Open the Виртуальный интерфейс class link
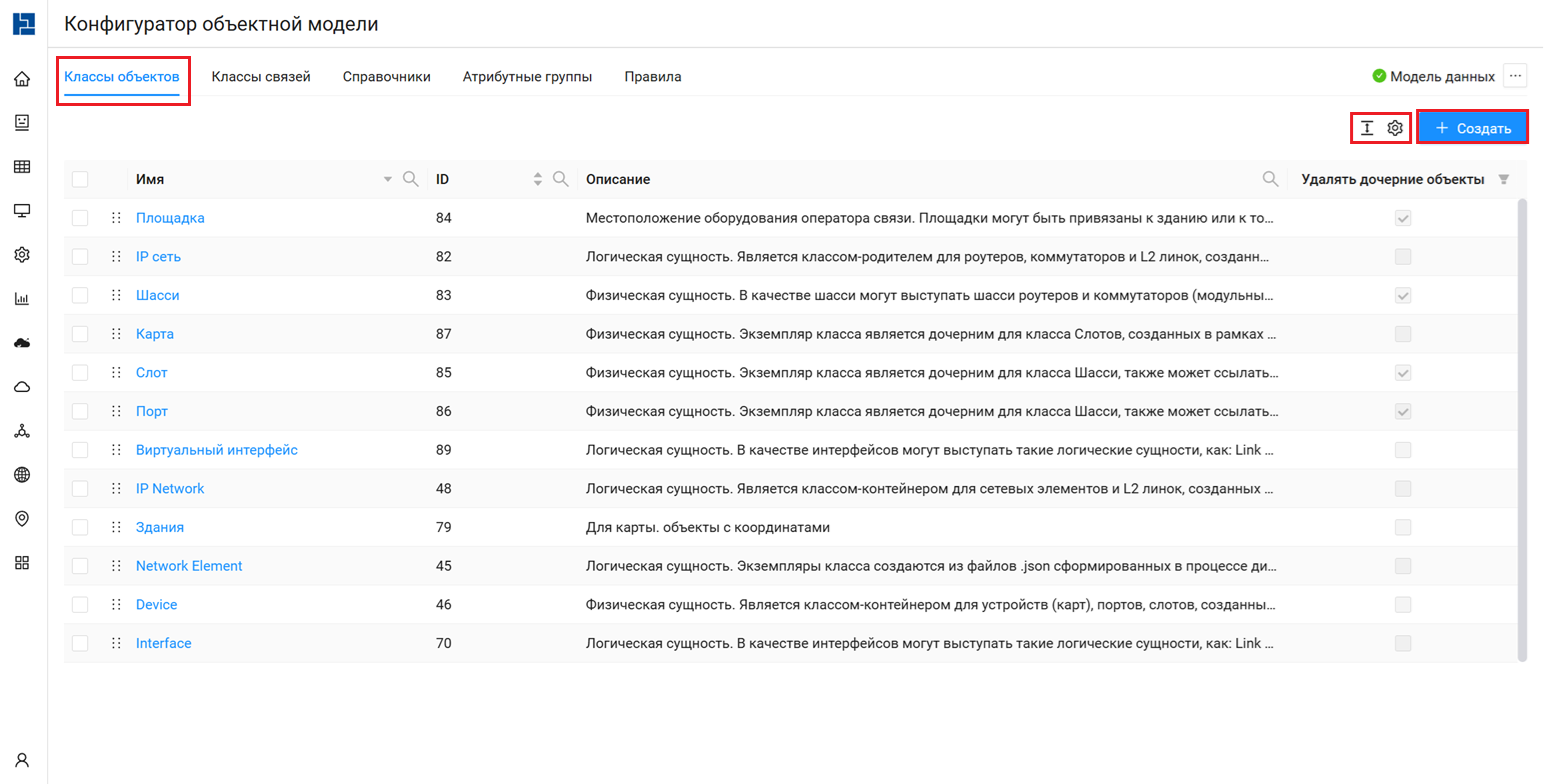1547x784 pixels. [217, 450]
